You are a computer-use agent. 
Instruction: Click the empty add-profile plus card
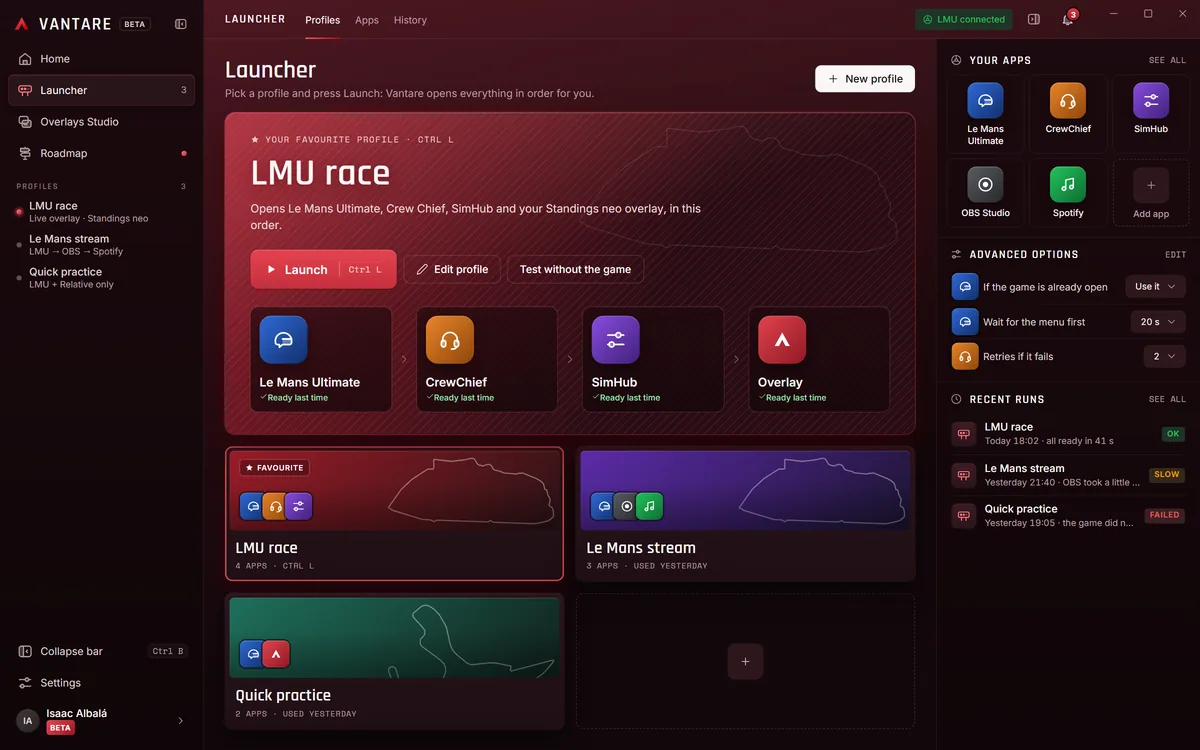(745, 661)
